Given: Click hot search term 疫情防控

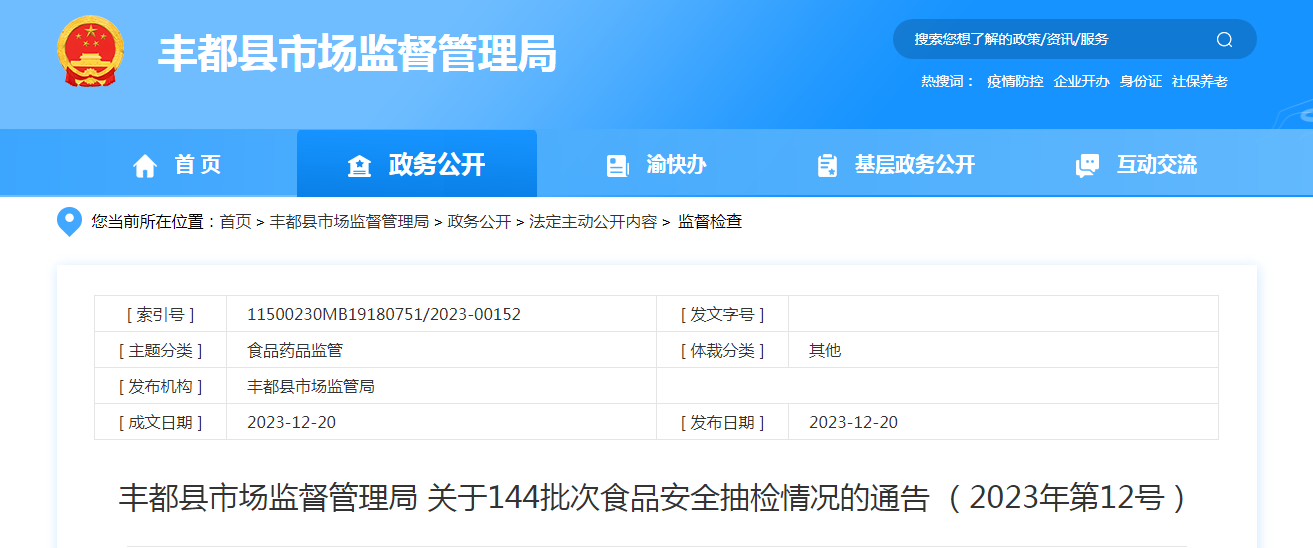Looking at the screenshot, I should (x=1015, y=81).
